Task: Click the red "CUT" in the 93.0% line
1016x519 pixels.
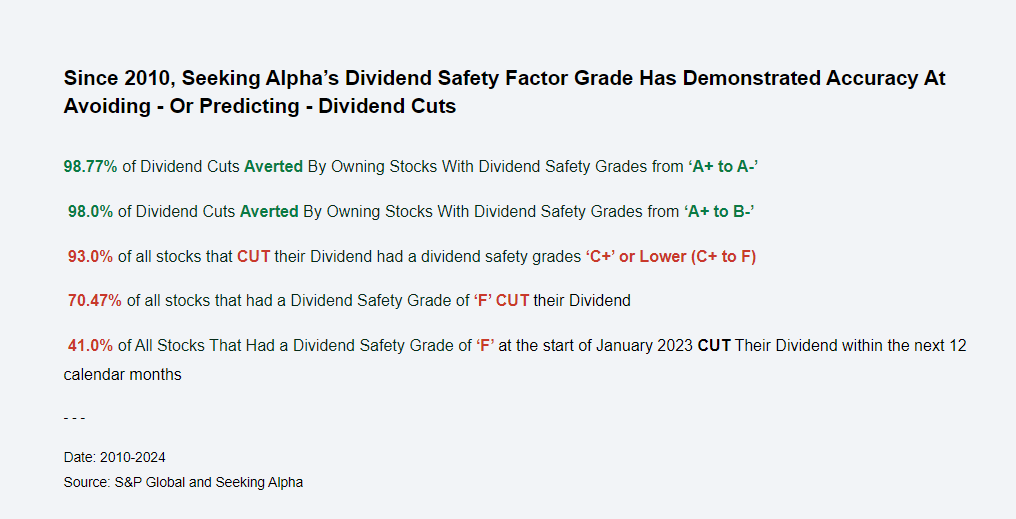Action: tap(254, 256)
